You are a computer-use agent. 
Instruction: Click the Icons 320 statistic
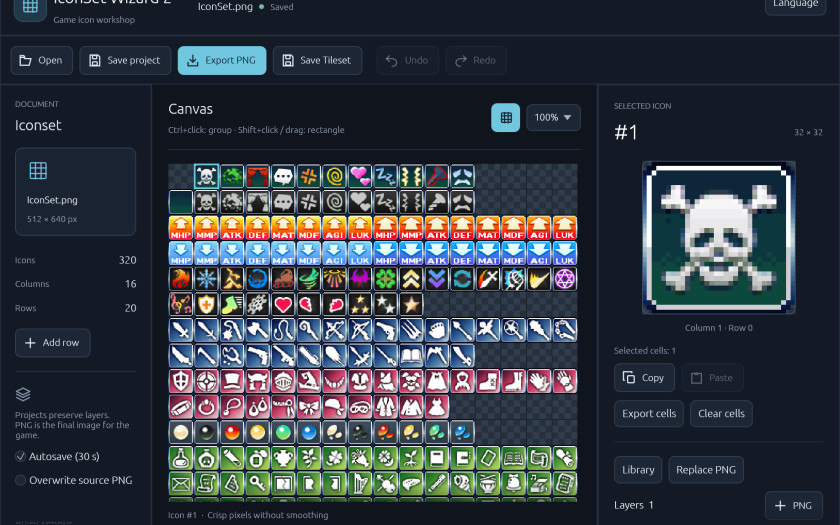[x=76, y=260]
